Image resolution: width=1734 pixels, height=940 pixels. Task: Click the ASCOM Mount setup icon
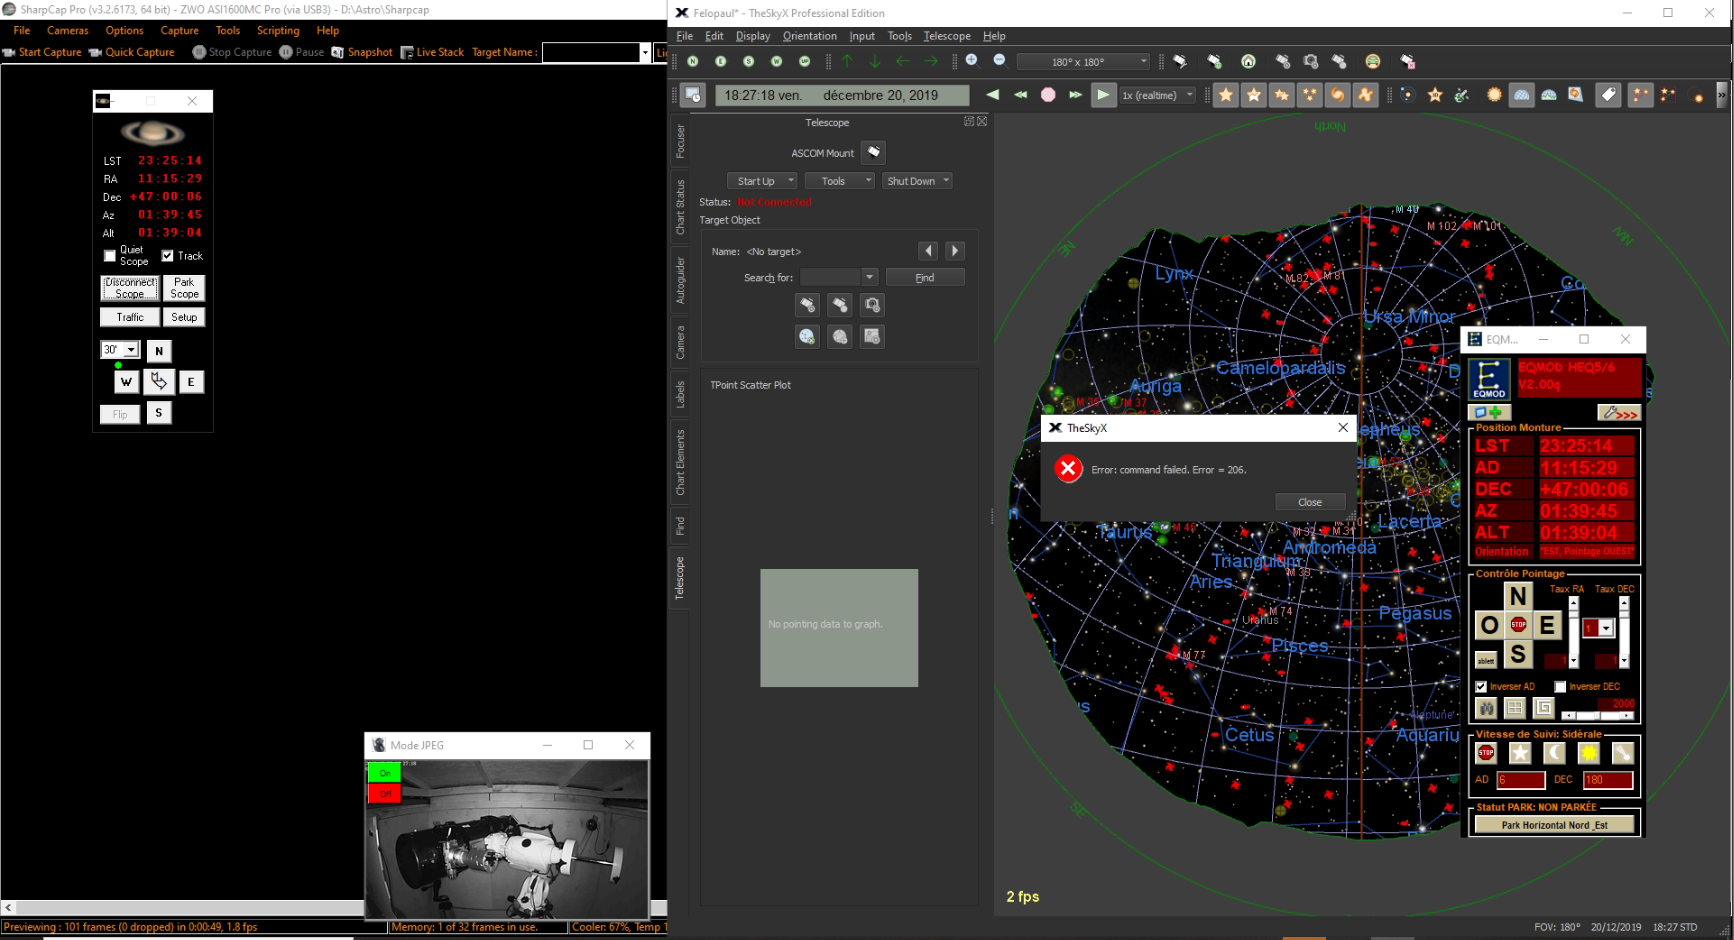(873, 152)
